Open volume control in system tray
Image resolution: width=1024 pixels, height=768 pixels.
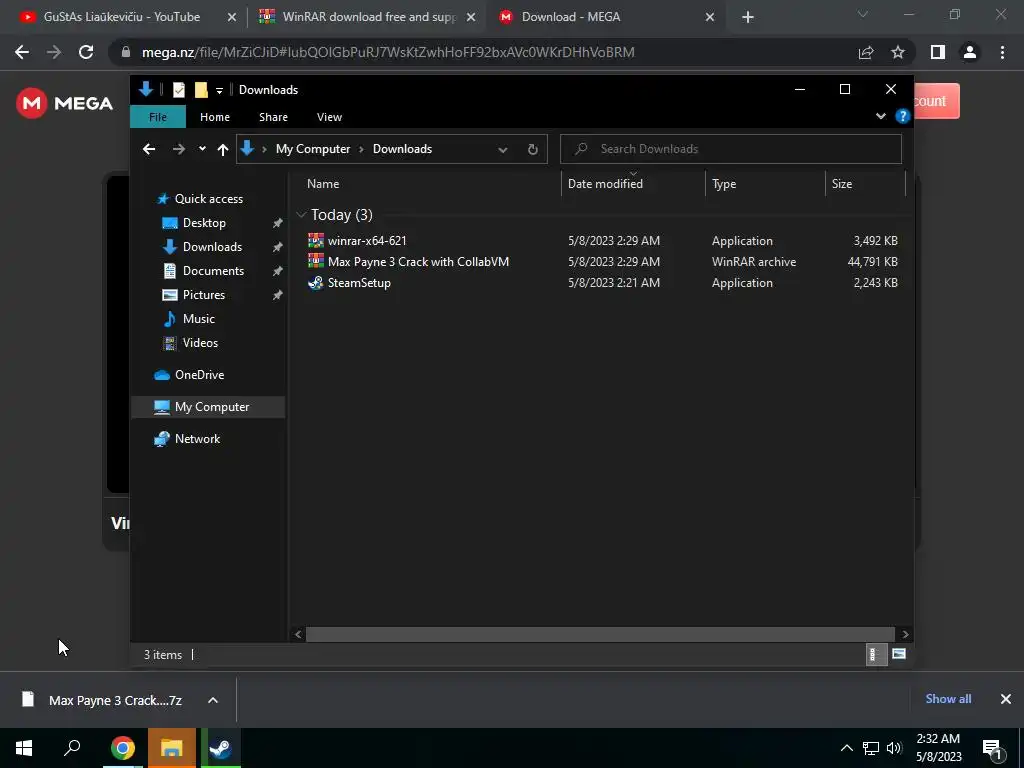tap(894, 748)
